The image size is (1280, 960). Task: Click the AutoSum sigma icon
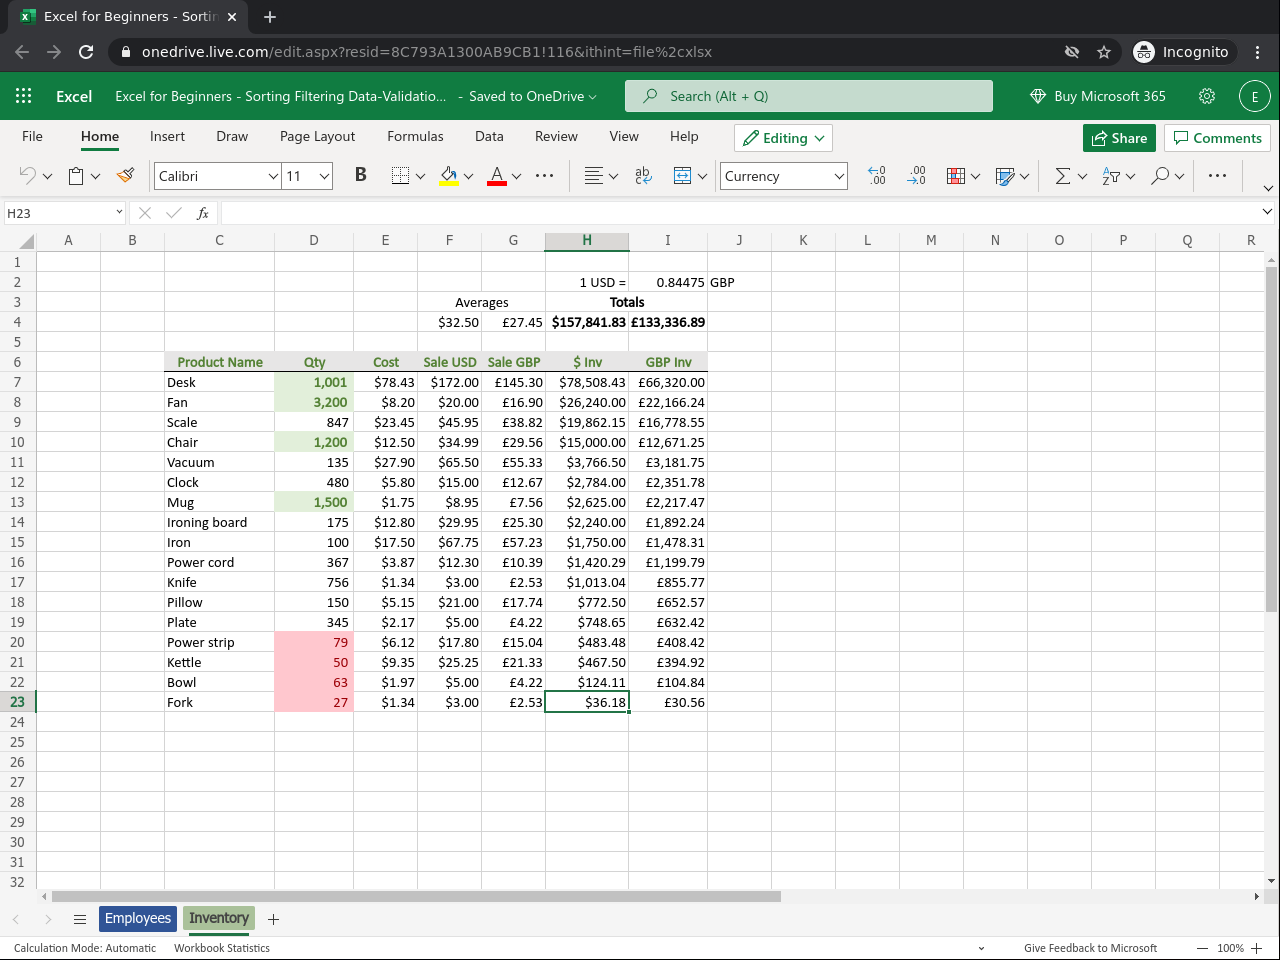click(x=1062, y=176)
